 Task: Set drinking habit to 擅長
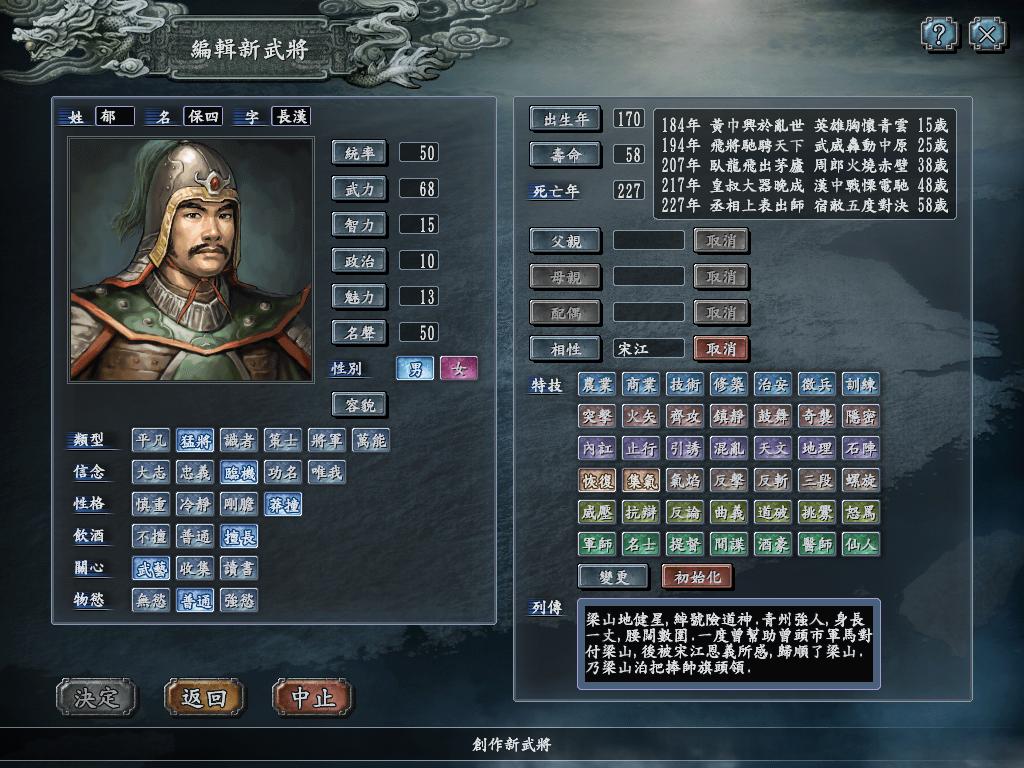click(239, 537)
